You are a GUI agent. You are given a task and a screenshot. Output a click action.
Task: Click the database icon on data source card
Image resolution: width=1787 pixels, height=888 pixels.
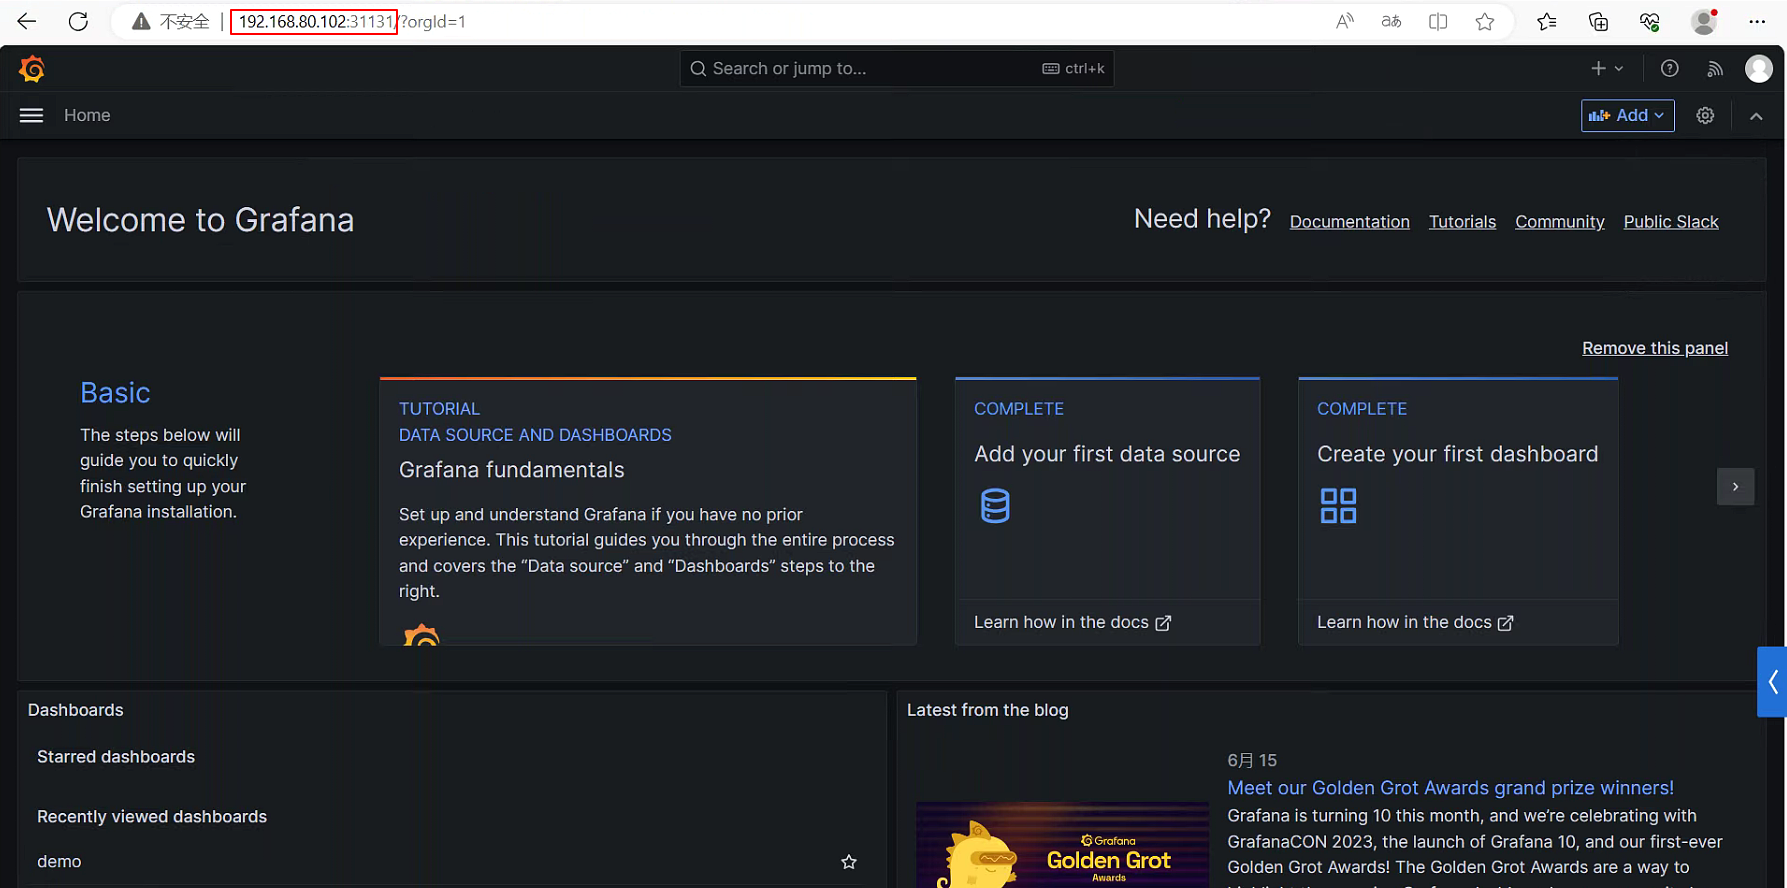coord(995,506)
